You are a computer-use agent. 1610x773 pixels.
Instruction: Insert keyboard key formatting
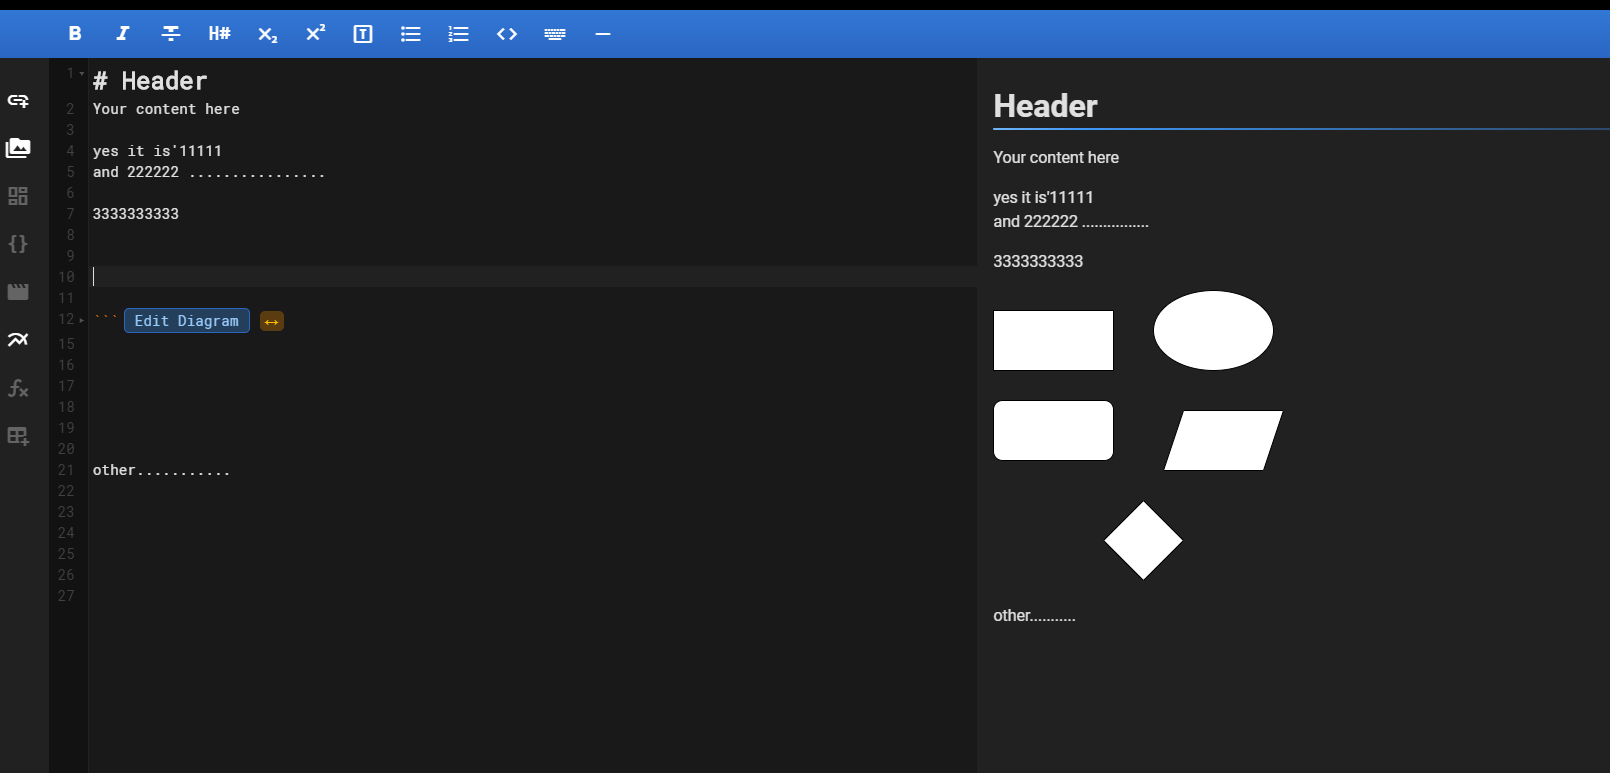coord(555,34)
